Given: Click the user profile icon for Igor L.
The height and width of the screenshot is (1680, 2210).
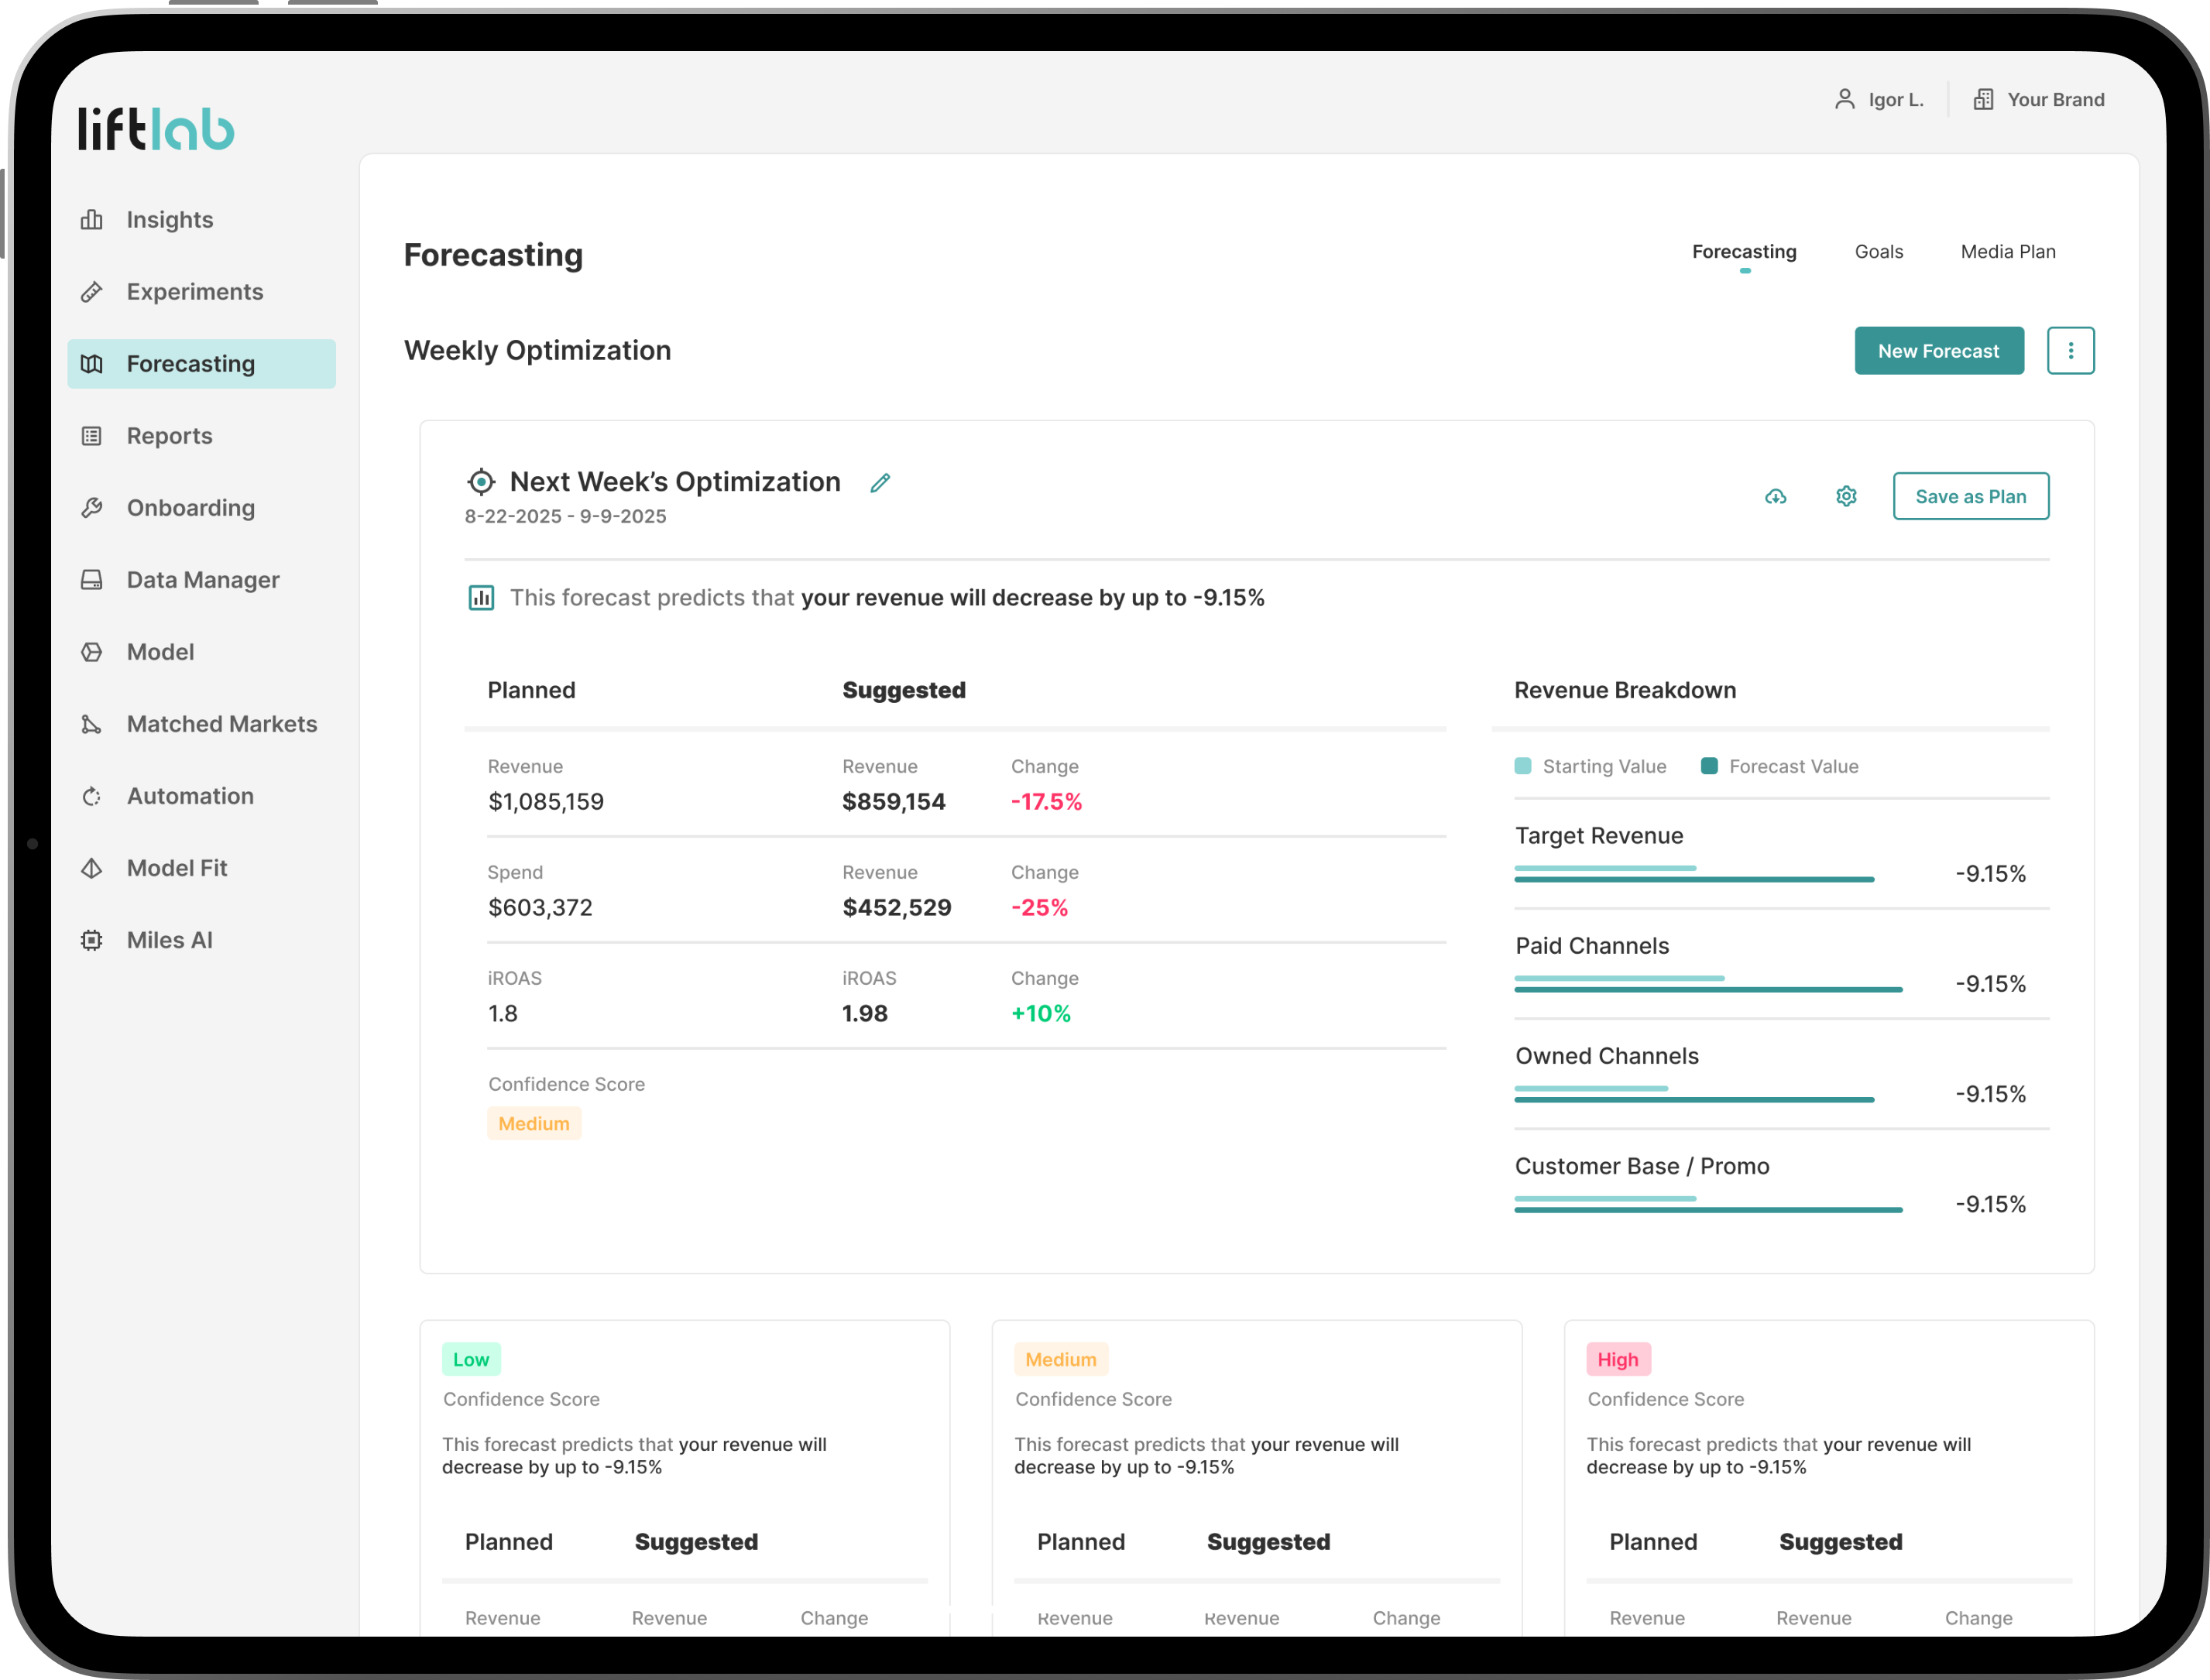Looking at the screenshot, I should (1844, 99).
